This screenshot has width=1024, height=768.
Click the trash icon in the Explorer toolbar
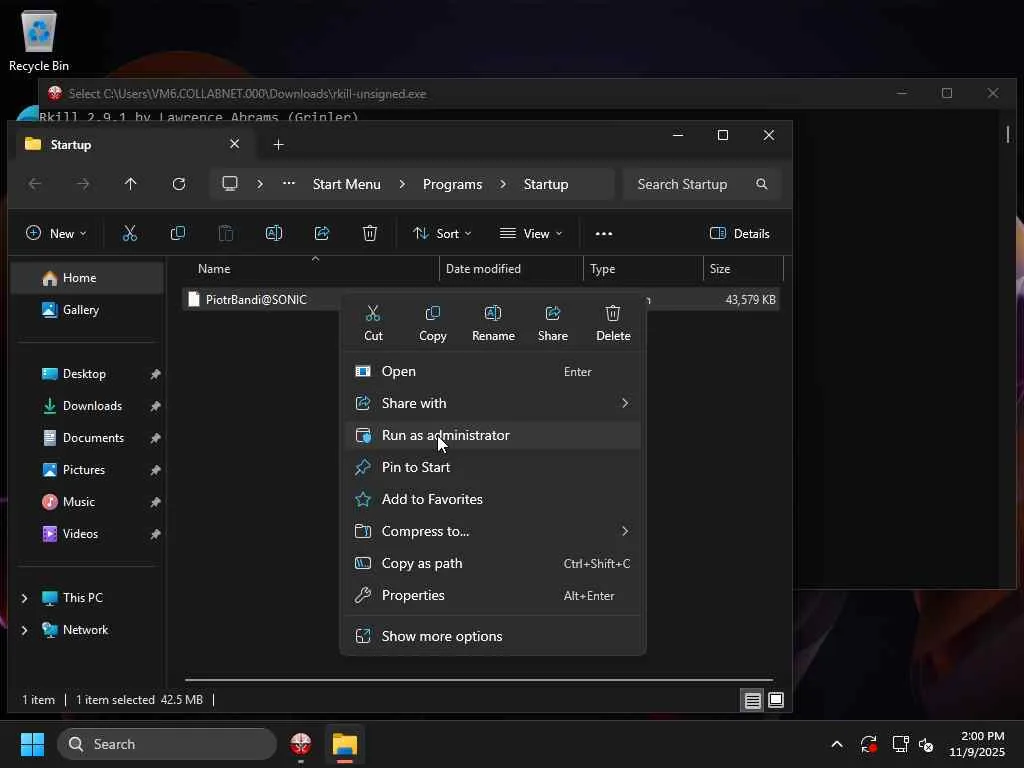(370, 233)
